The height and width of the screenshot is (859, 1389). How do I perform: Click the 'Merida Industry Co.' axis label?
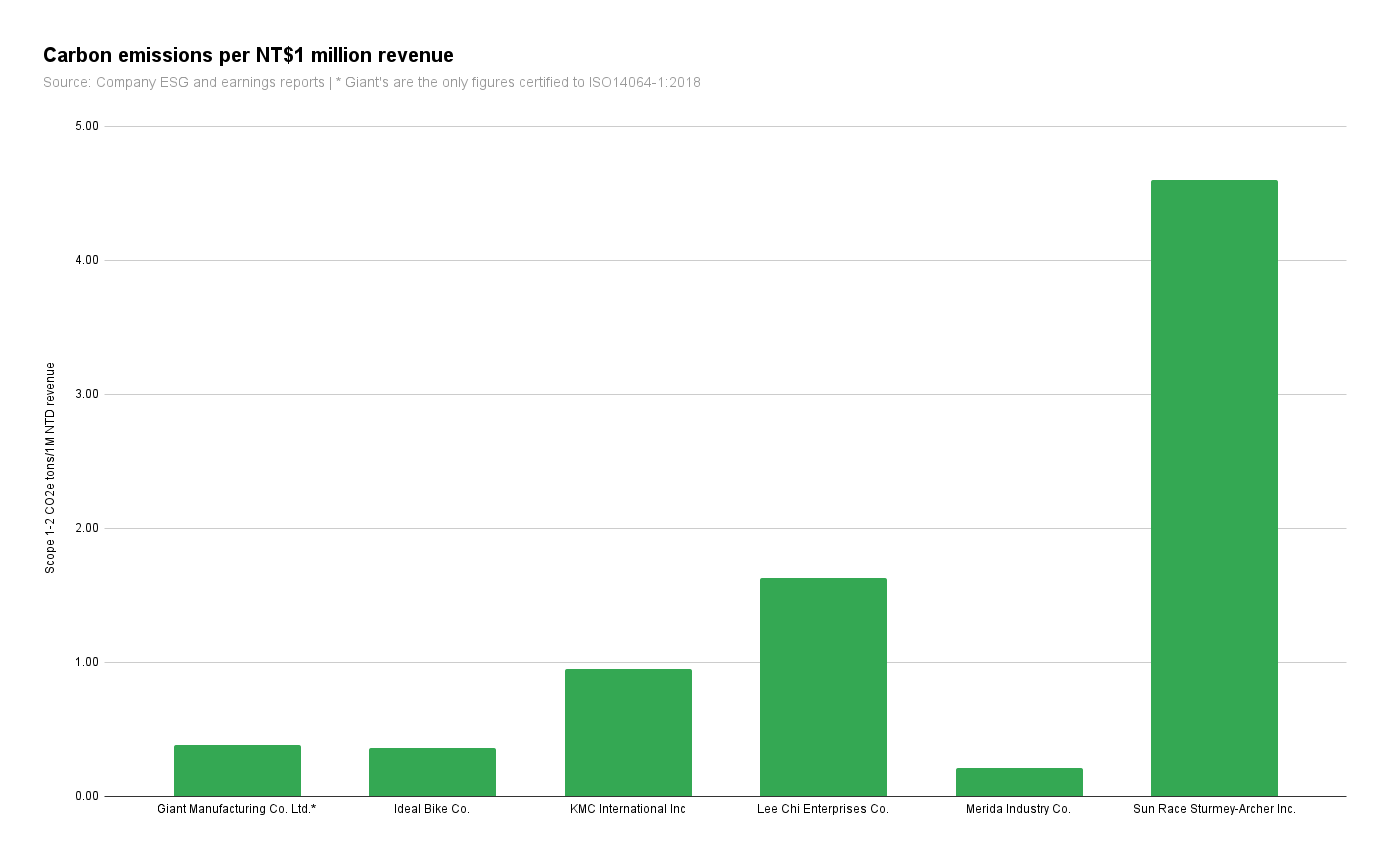1019,809
